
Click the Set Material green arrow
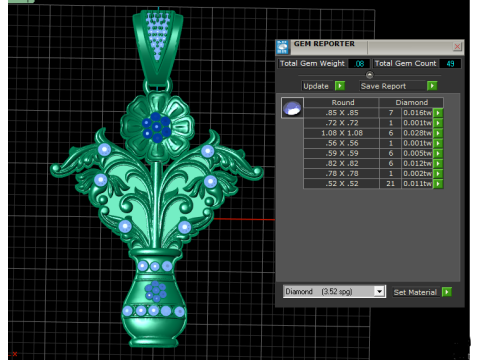point(447,292)
